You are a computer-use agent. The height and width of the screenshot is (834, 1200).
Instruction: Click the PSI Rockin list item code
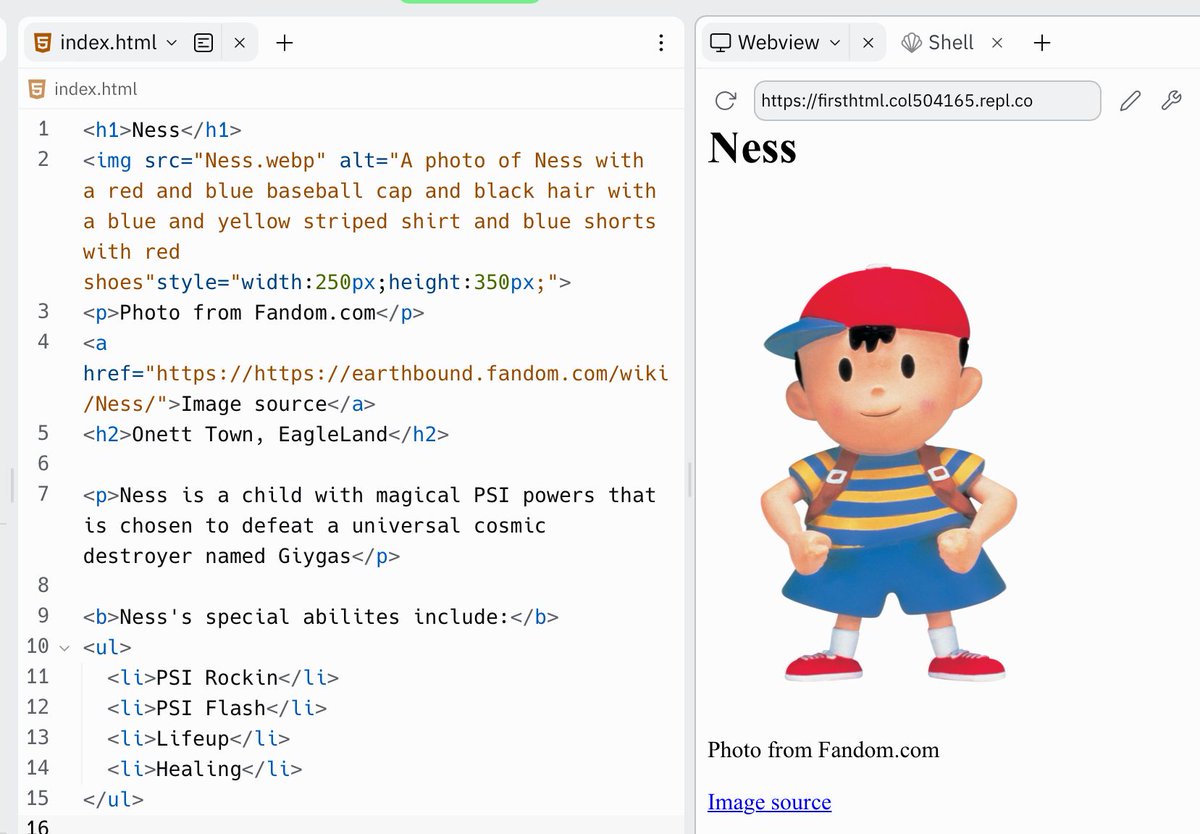pyautogui.click(x=223, y=677)
